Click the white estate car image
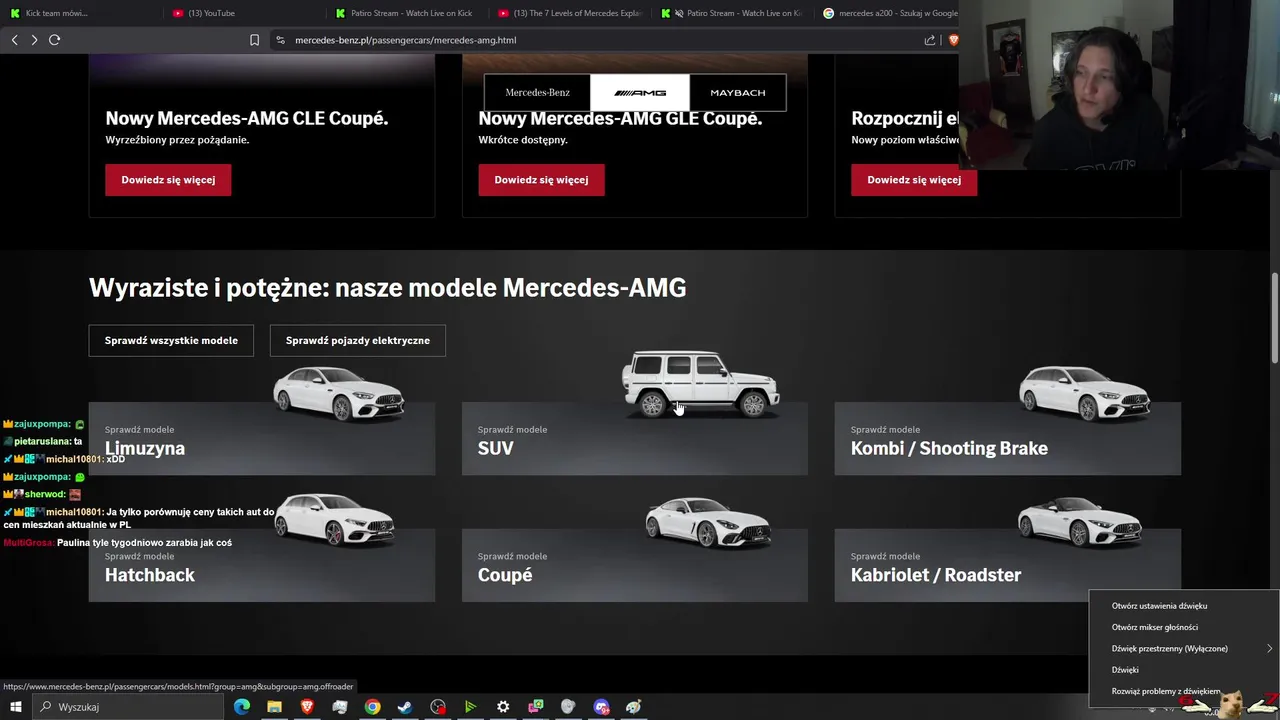The height and width of the screenshot is (720, 1280). point(1085,393)
